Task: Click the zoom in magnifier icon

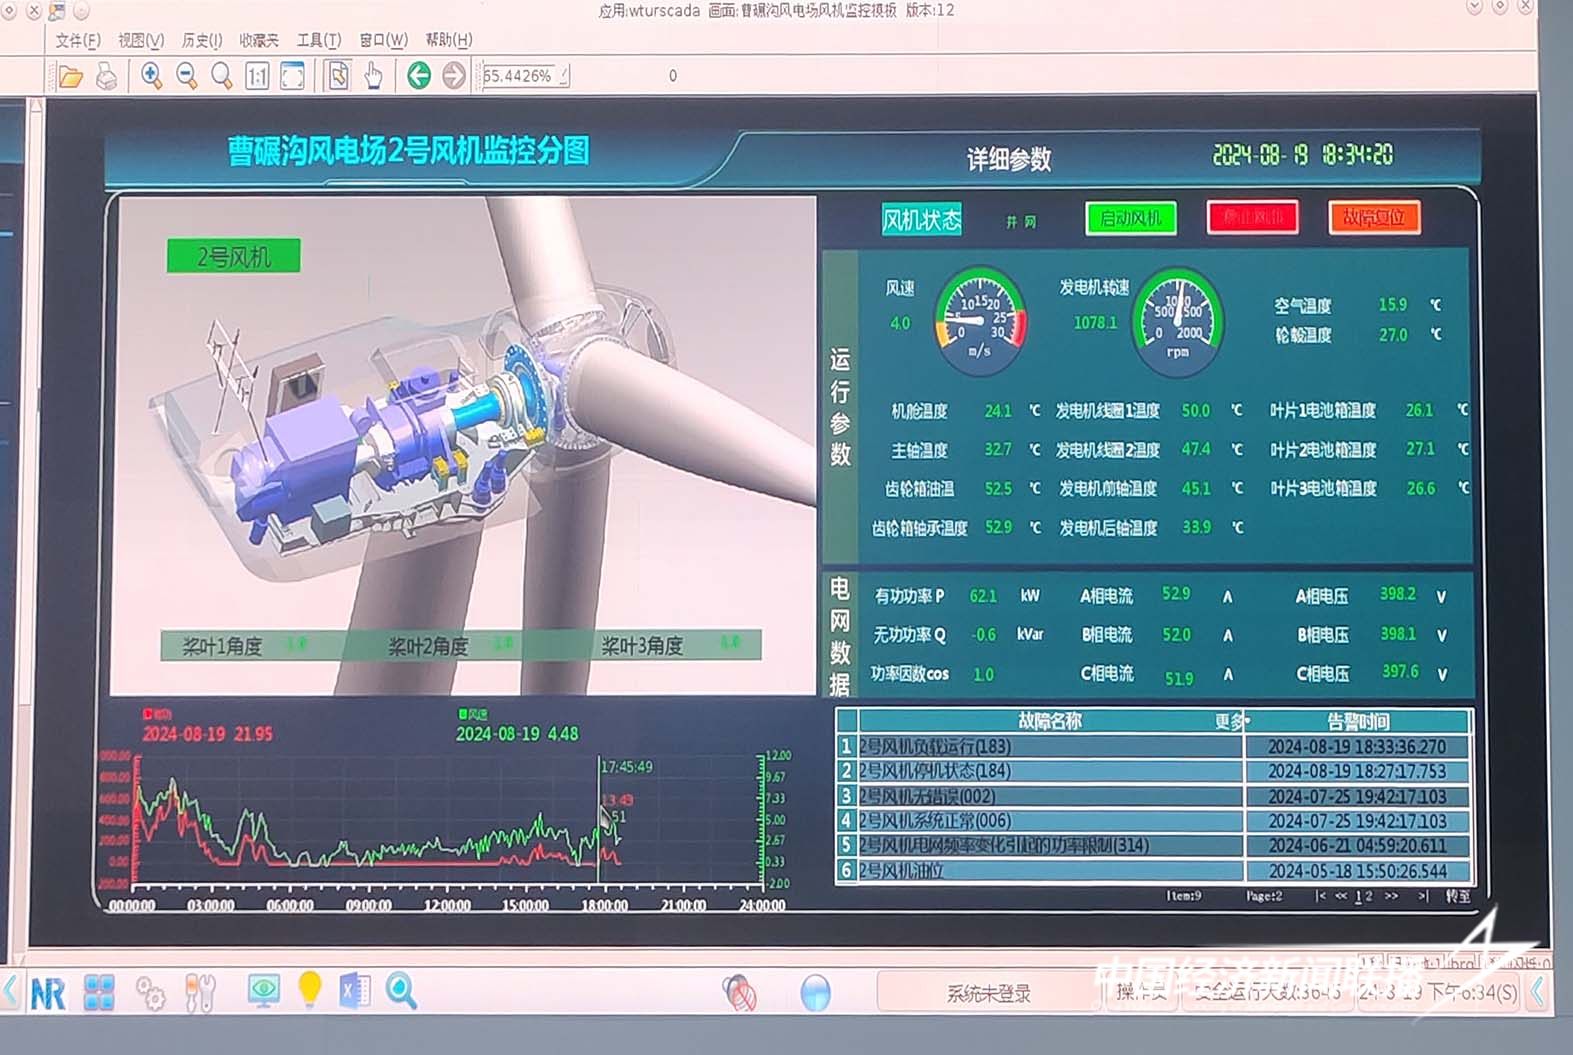Action: [x=151, y=76]
